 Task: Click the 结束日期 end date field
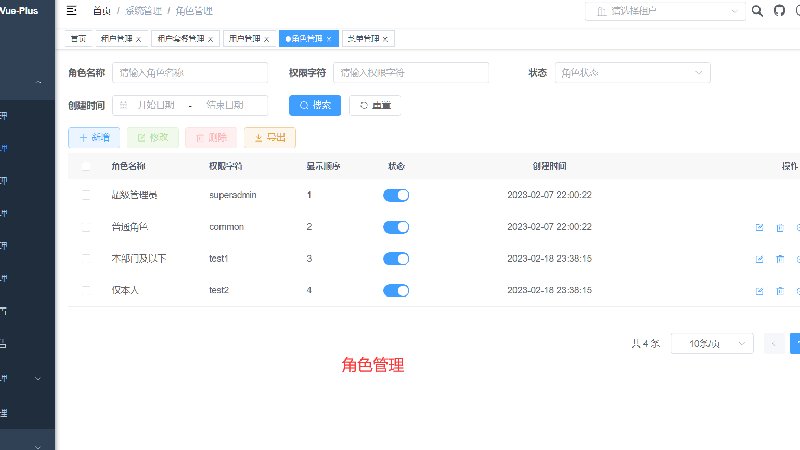tap(225, 105)
